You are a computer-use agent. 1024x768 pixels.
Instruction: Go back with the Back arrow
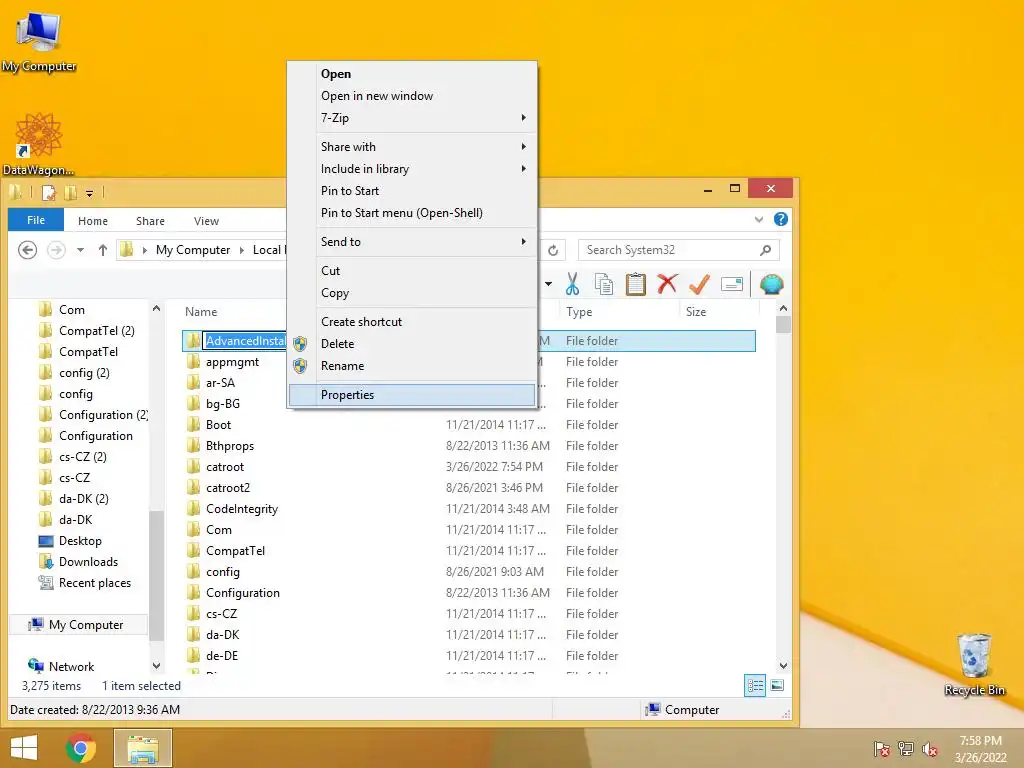[27, 250]
